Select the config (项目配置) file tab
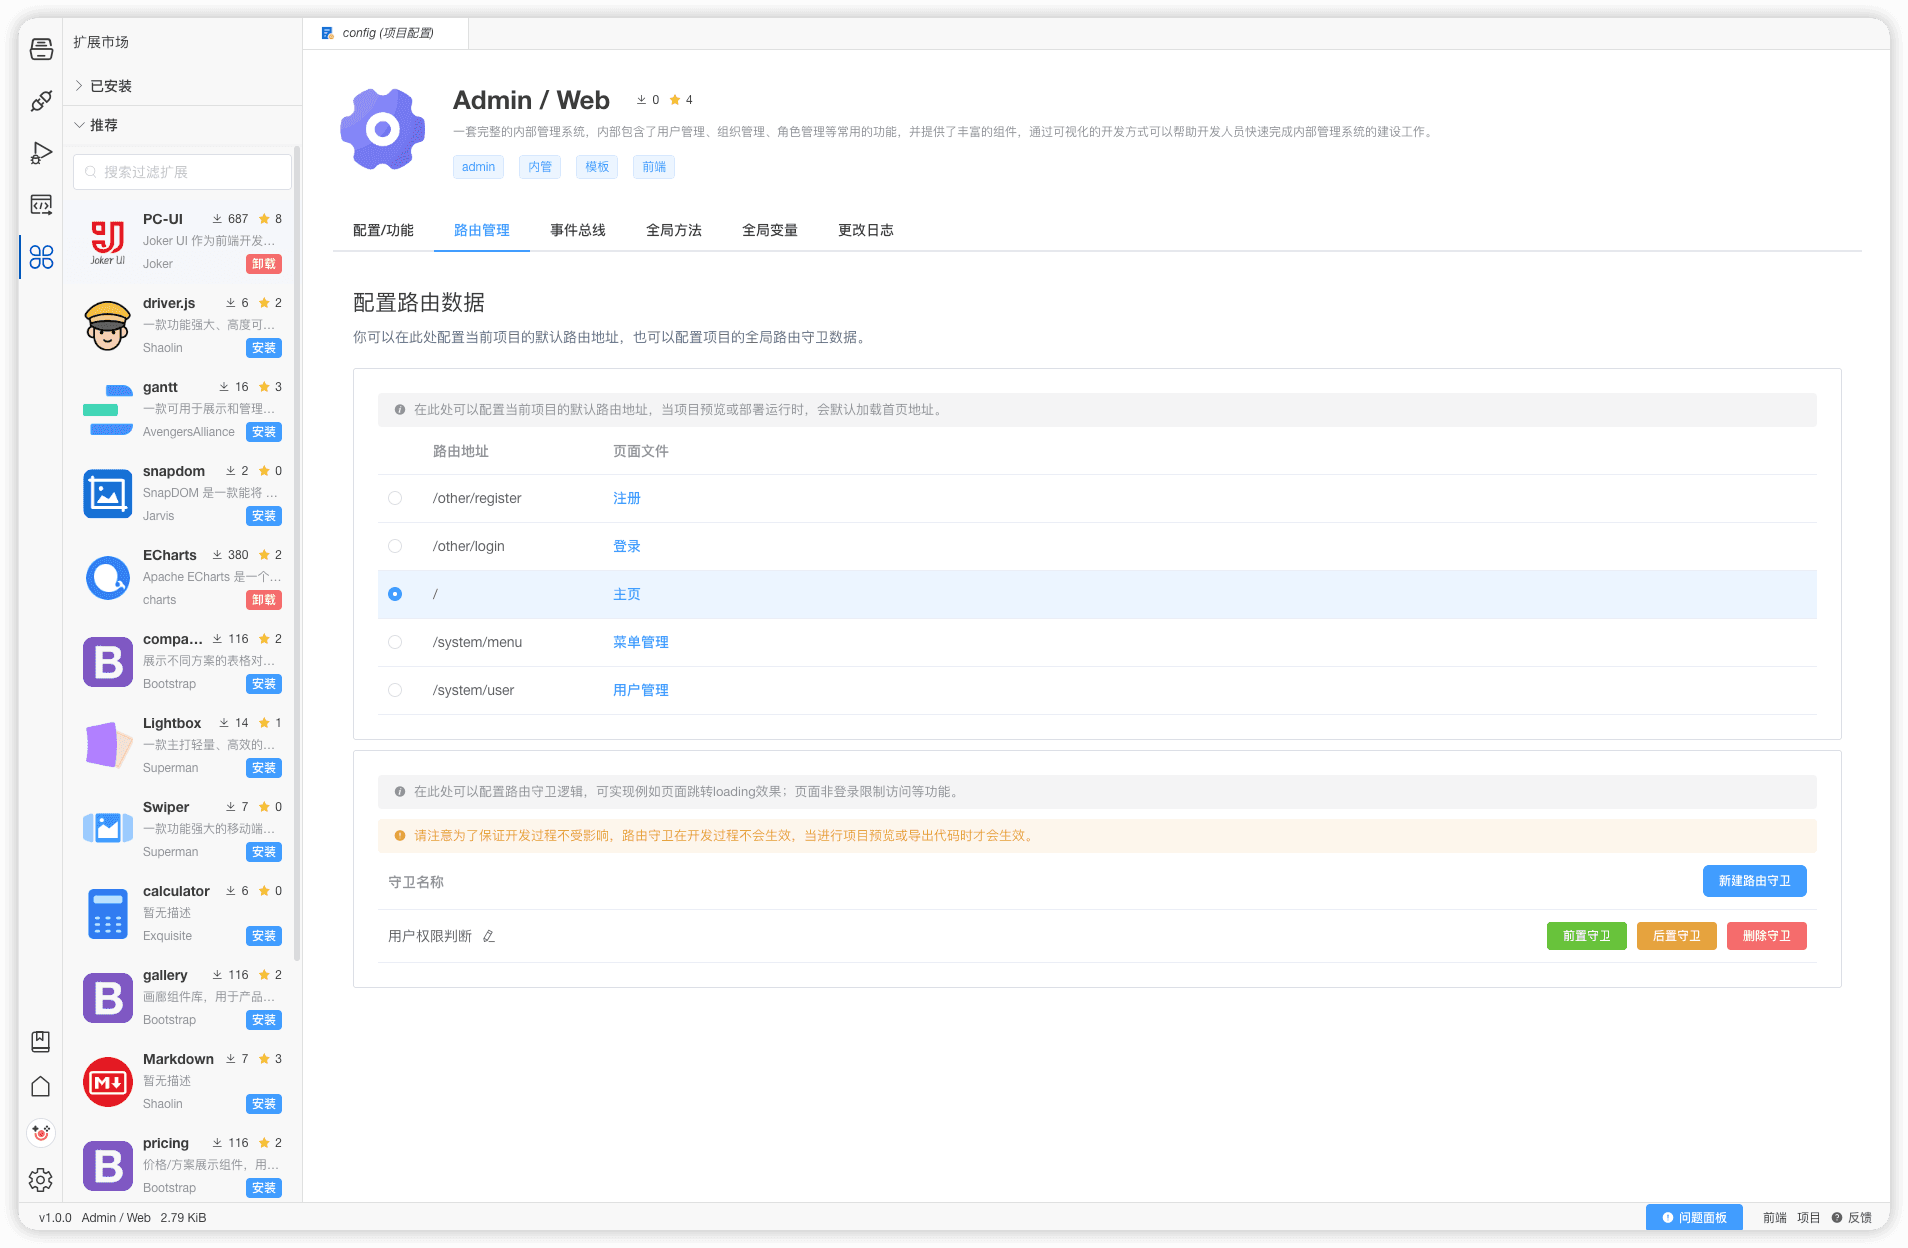 point(386,33)
